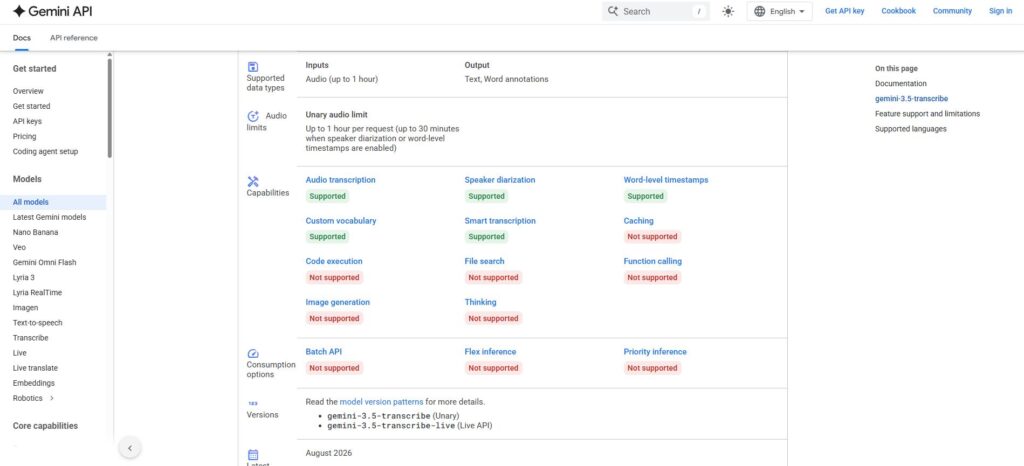
Task: Jump to gemini-3.5-transcribe in On this page
Action: 912,99
